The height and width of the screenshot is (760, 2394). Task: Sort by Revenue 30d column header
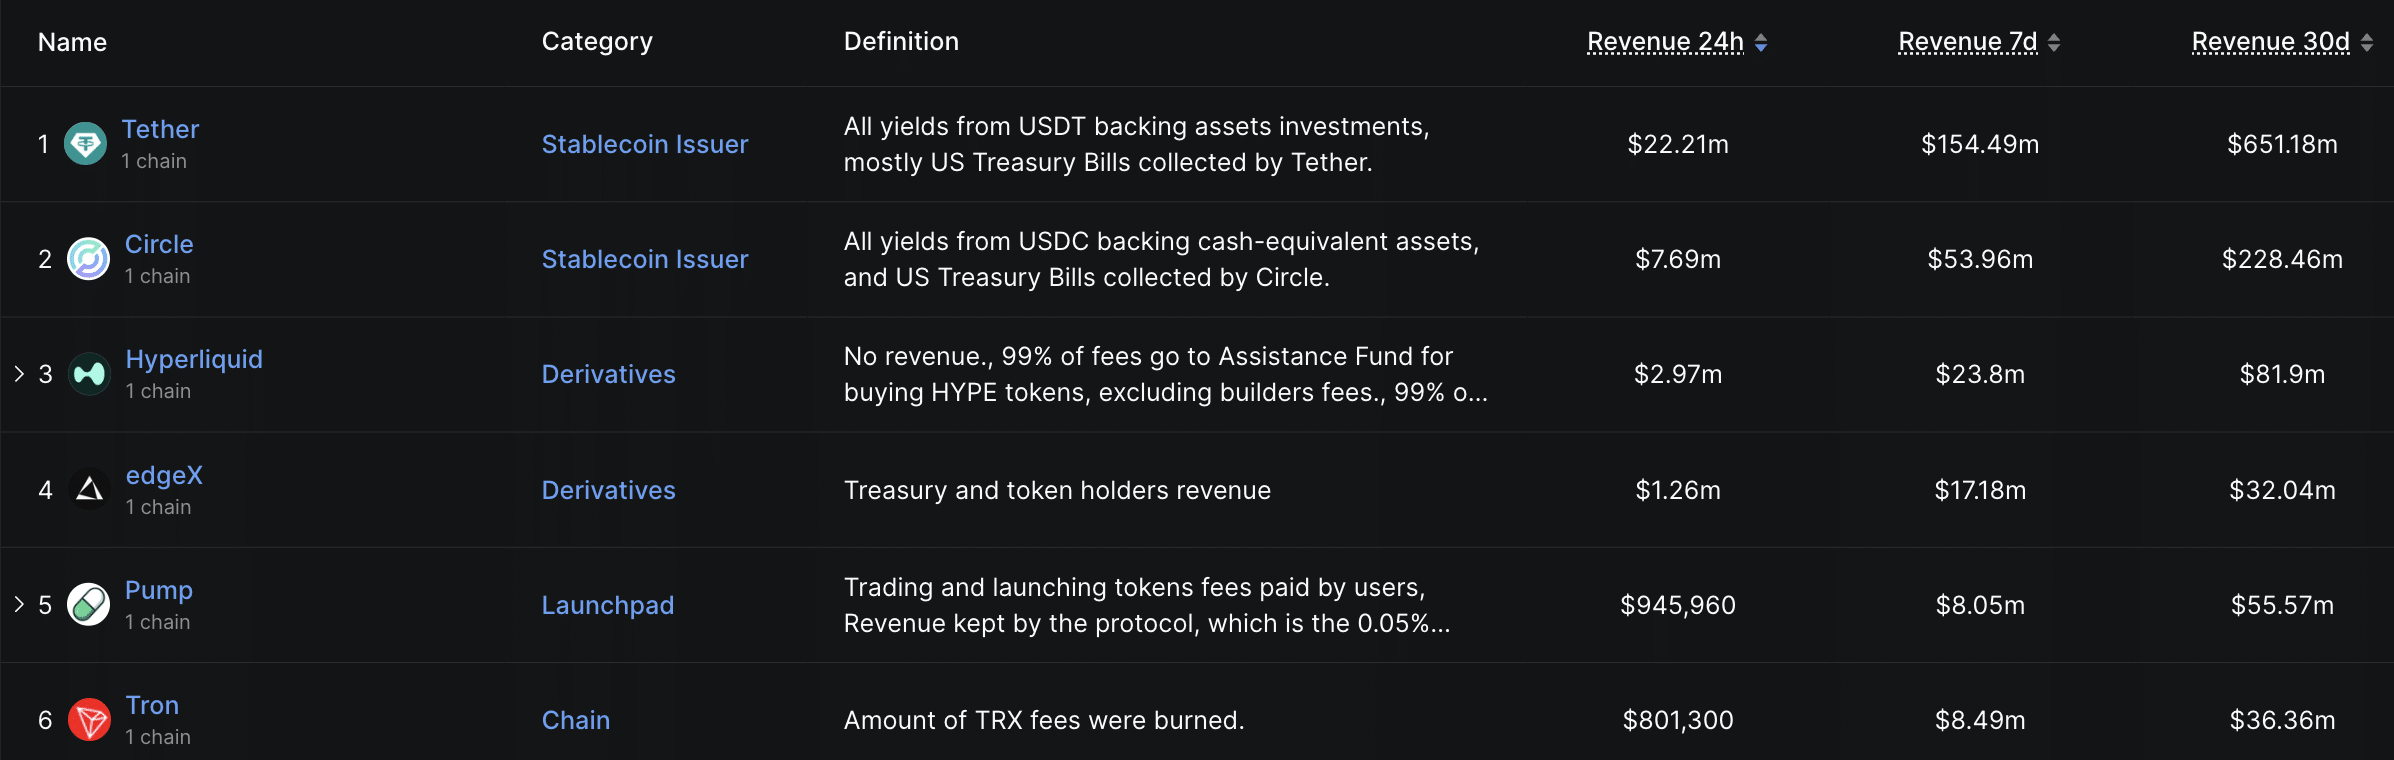(2270, 42)
